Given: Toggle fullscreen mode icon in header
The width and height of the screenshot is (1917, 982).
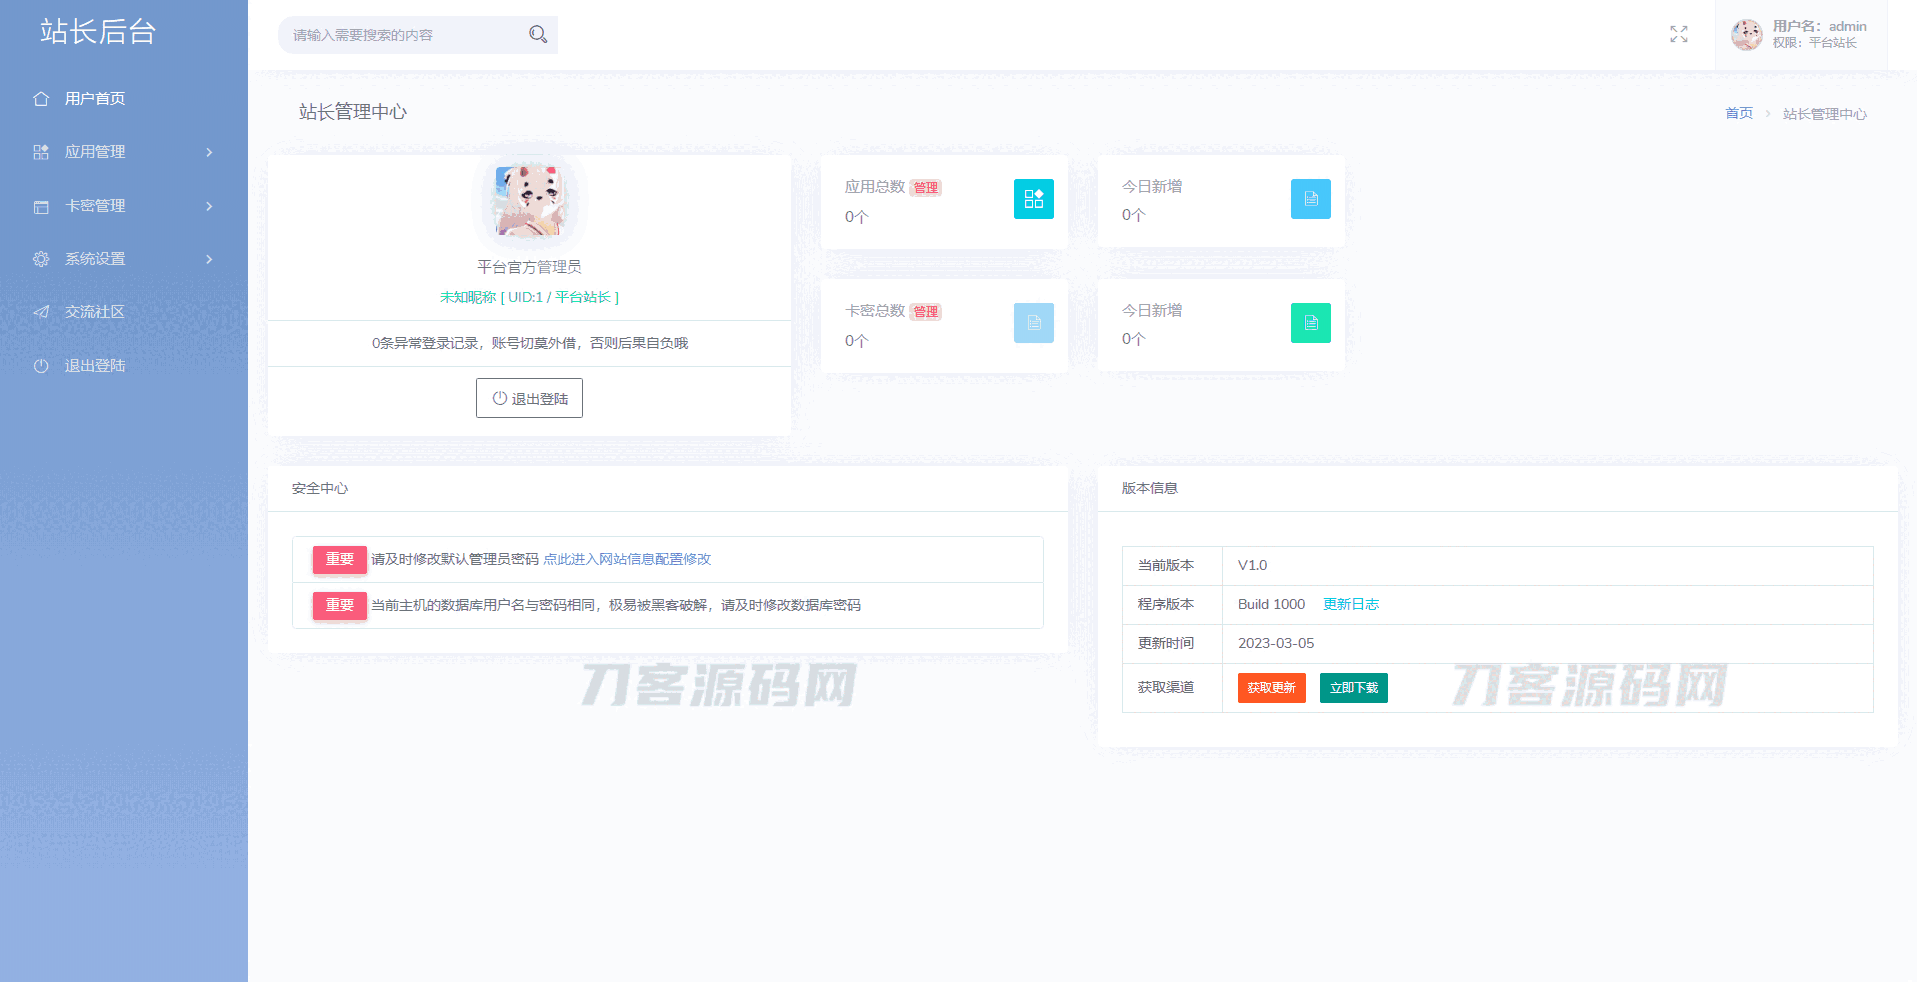Looking at the screenshot, I should [x=1678, y=35].
